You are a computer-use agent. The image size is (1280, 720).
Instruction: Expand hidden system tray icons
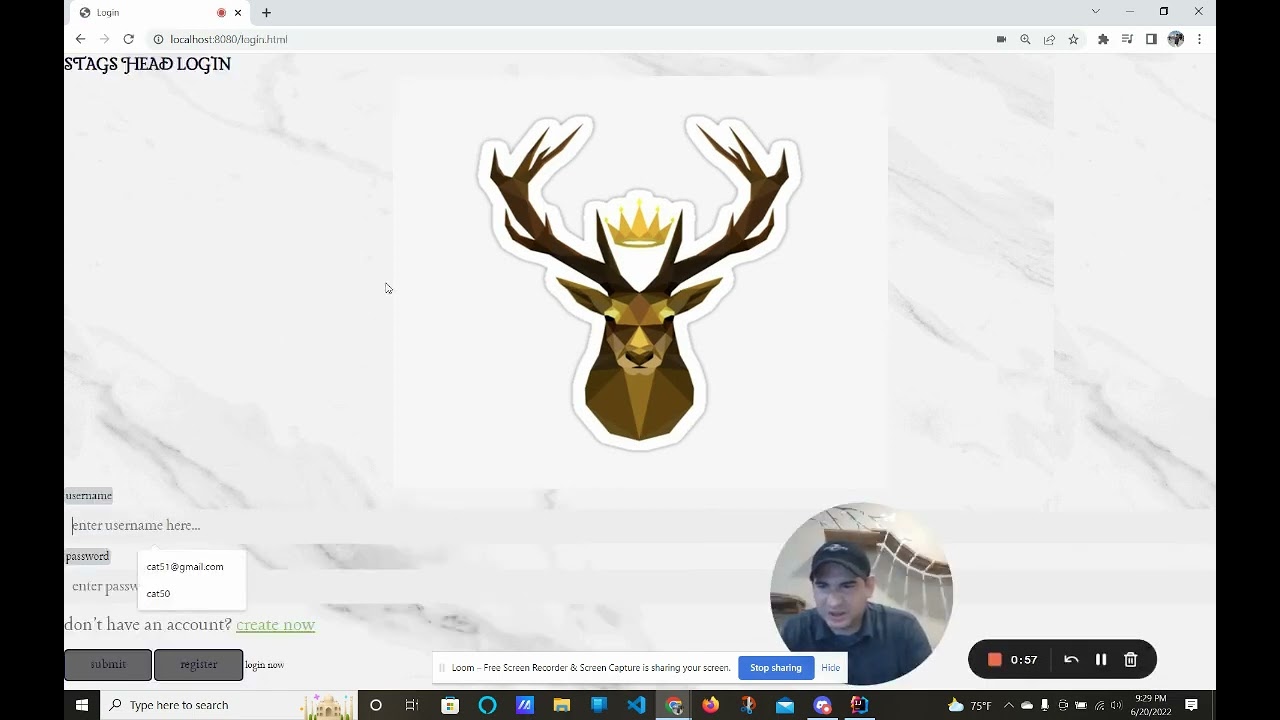pyautogui.click(x=1009, y=705)
